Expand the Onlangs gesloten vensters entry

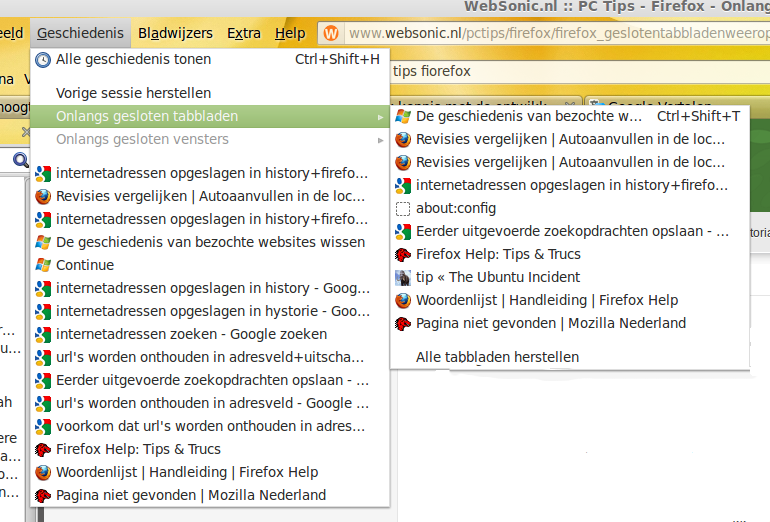[x=210, y=139]
